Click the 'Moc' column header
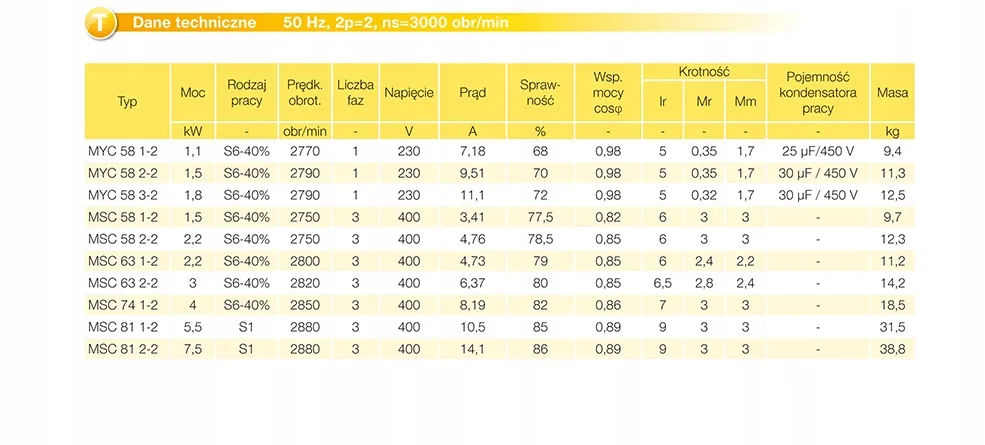The width and height of the screenshot is (985, 445). (x=192, y=93)
